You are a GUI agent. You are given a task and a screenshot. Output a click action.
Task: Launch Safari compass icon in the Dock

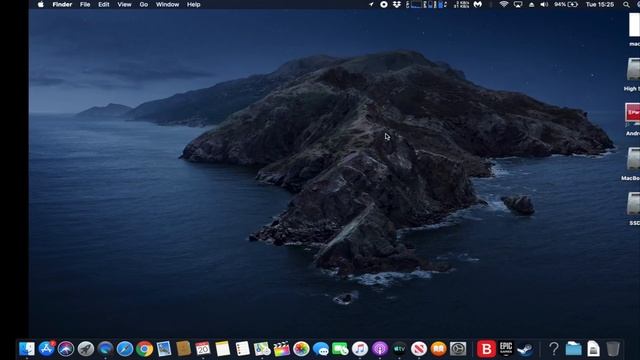[x=125, y=349]
